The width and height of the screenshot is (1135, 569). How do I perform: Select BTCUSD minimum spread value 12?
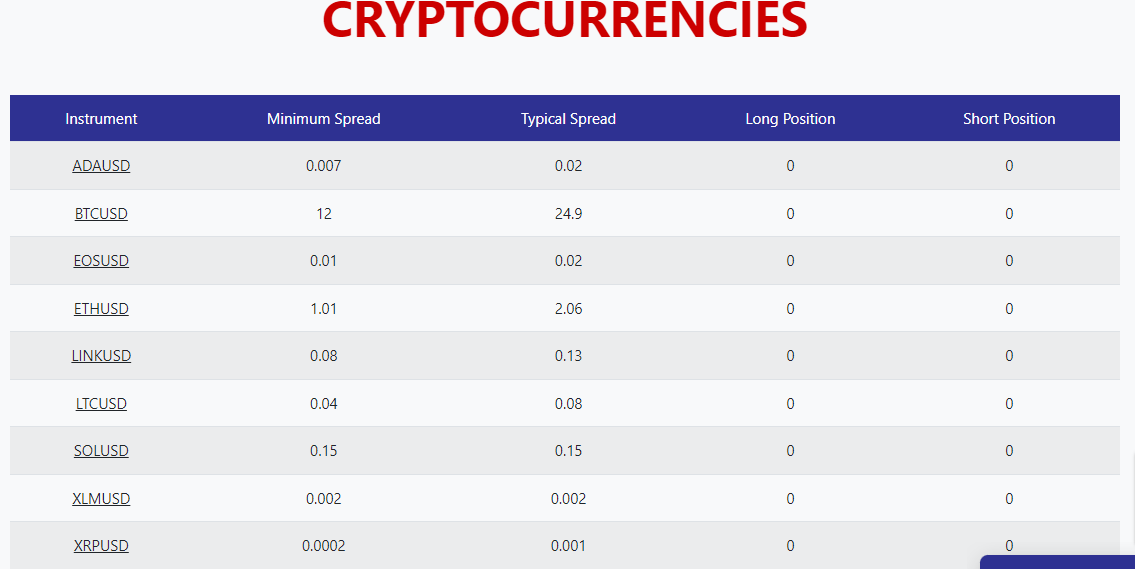click(x=324, y=214)
